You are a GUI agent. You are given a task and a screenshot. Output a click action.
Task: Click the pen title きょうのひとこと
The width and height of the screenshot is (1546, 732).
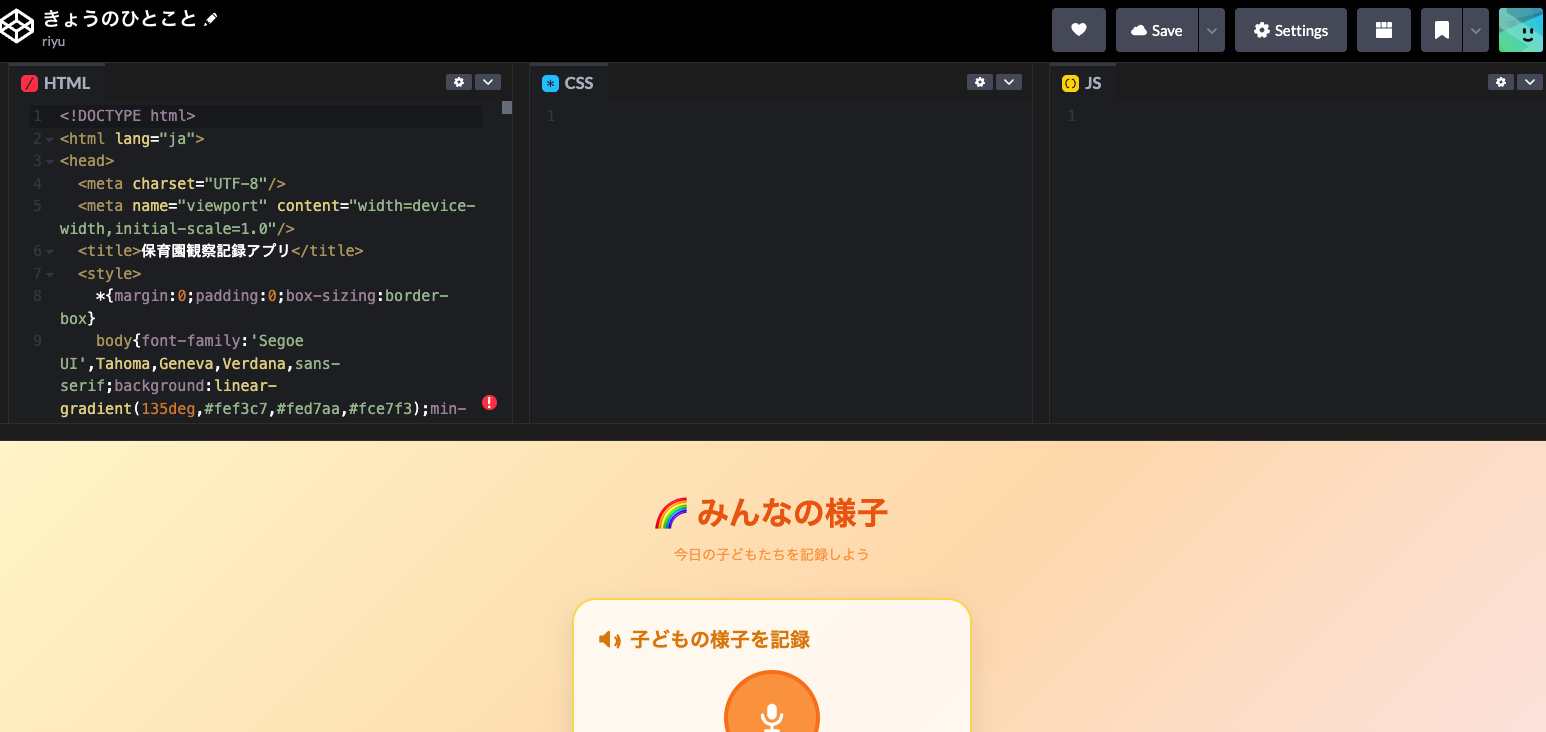coord(120,19)
